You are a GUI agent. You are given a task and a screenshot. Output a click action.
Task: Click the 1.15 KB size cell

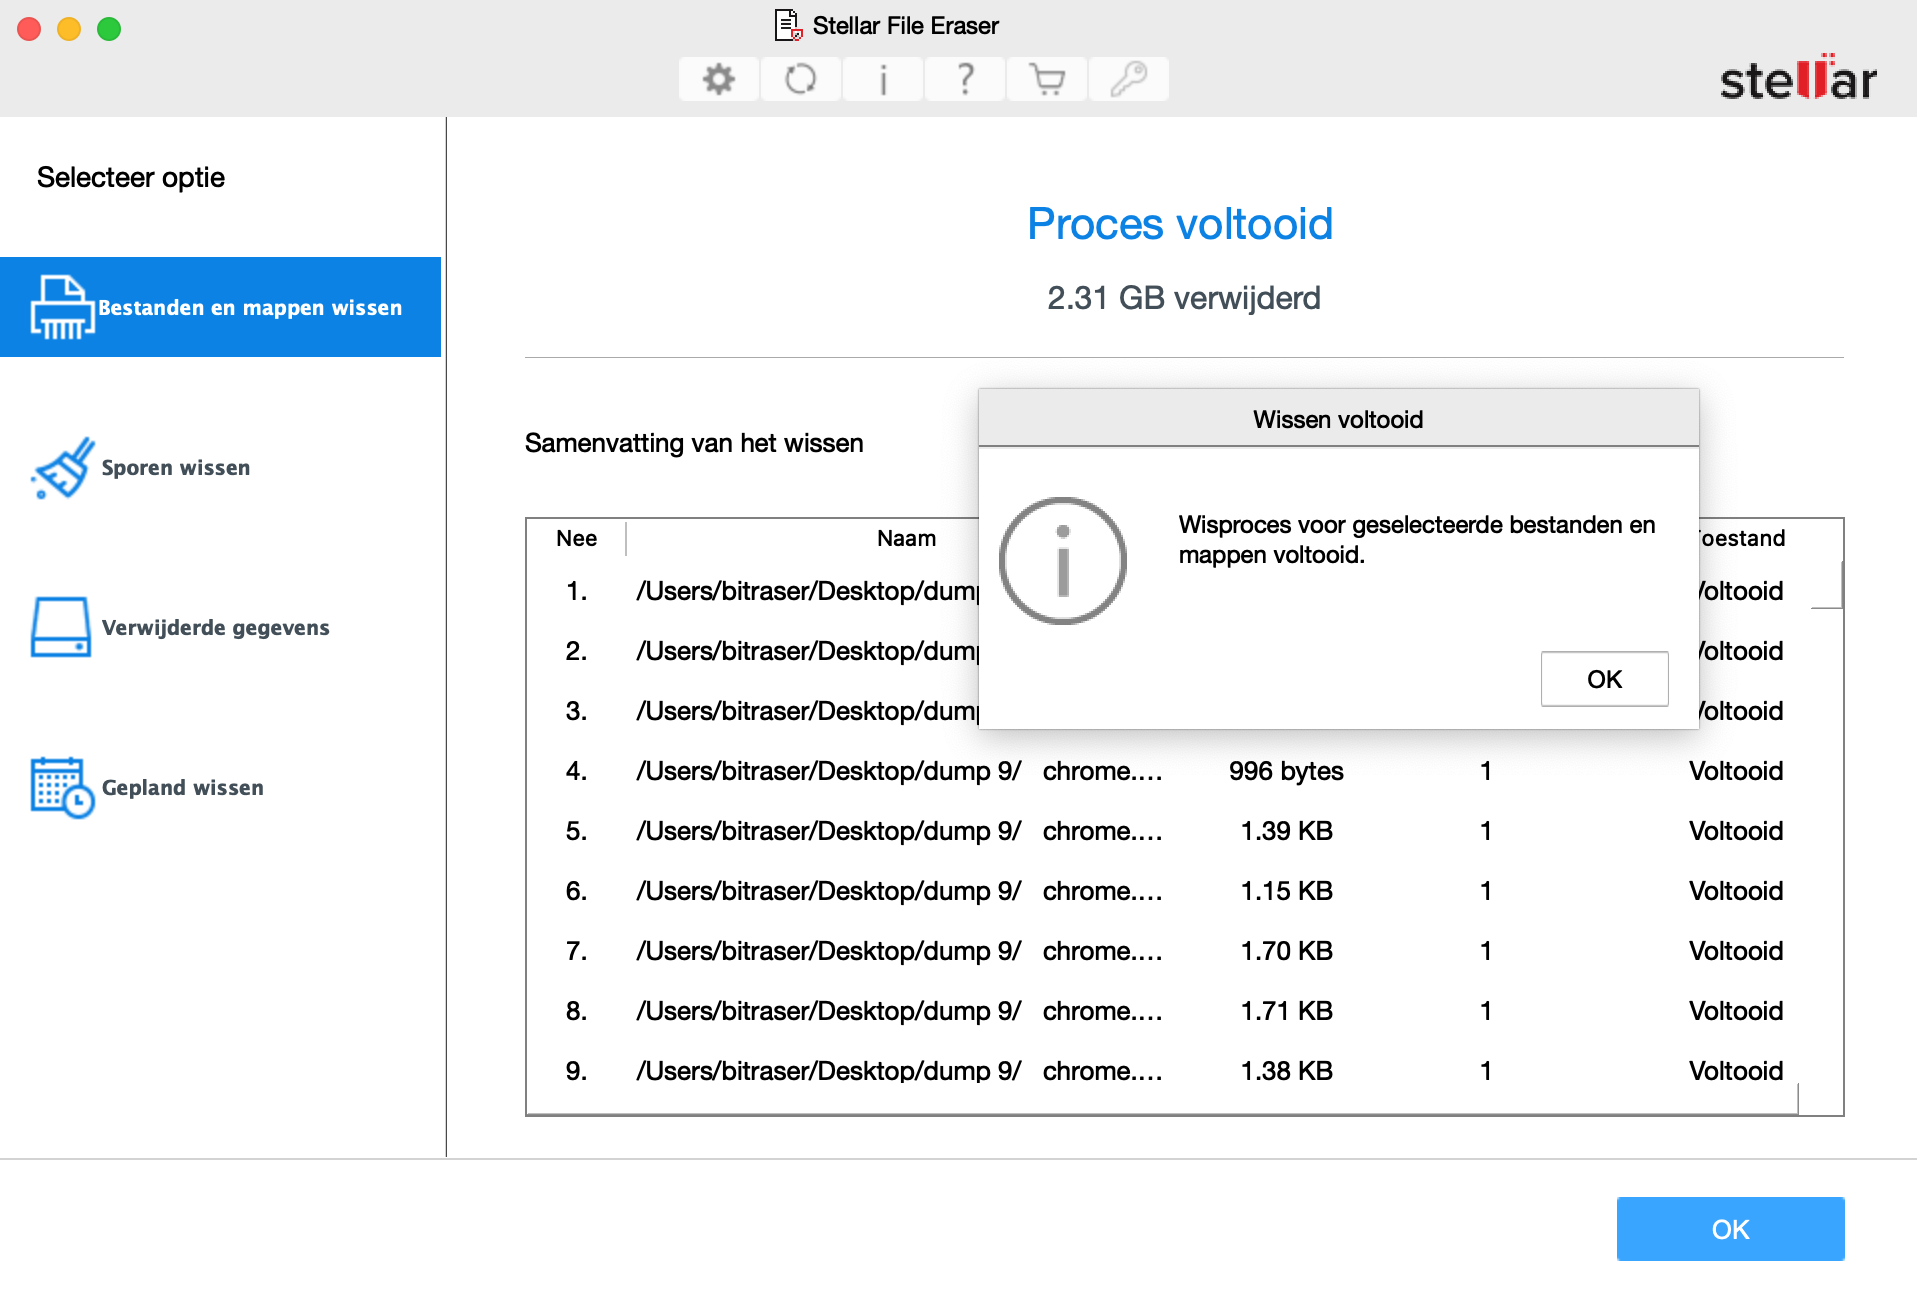[1286, 891]
